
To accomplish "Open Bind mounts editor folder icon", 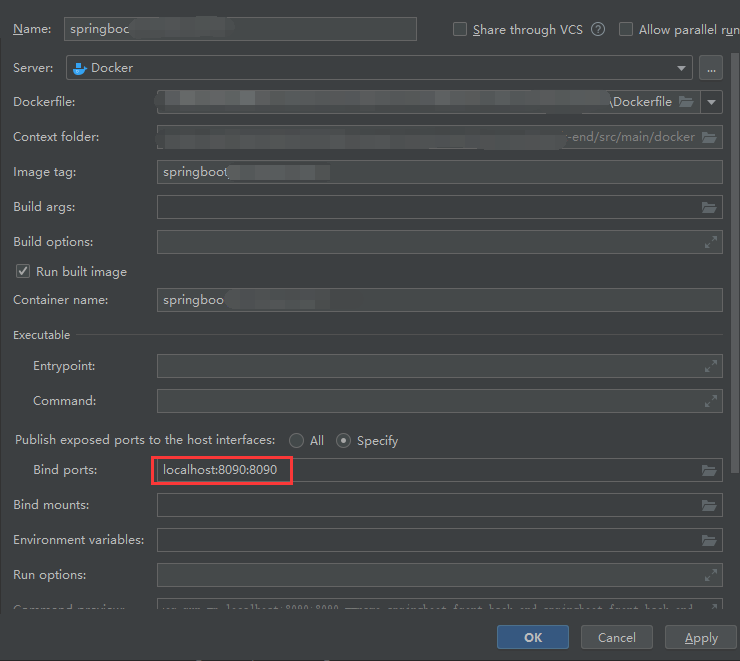I will pyautogui.click(x=709, y=505).
